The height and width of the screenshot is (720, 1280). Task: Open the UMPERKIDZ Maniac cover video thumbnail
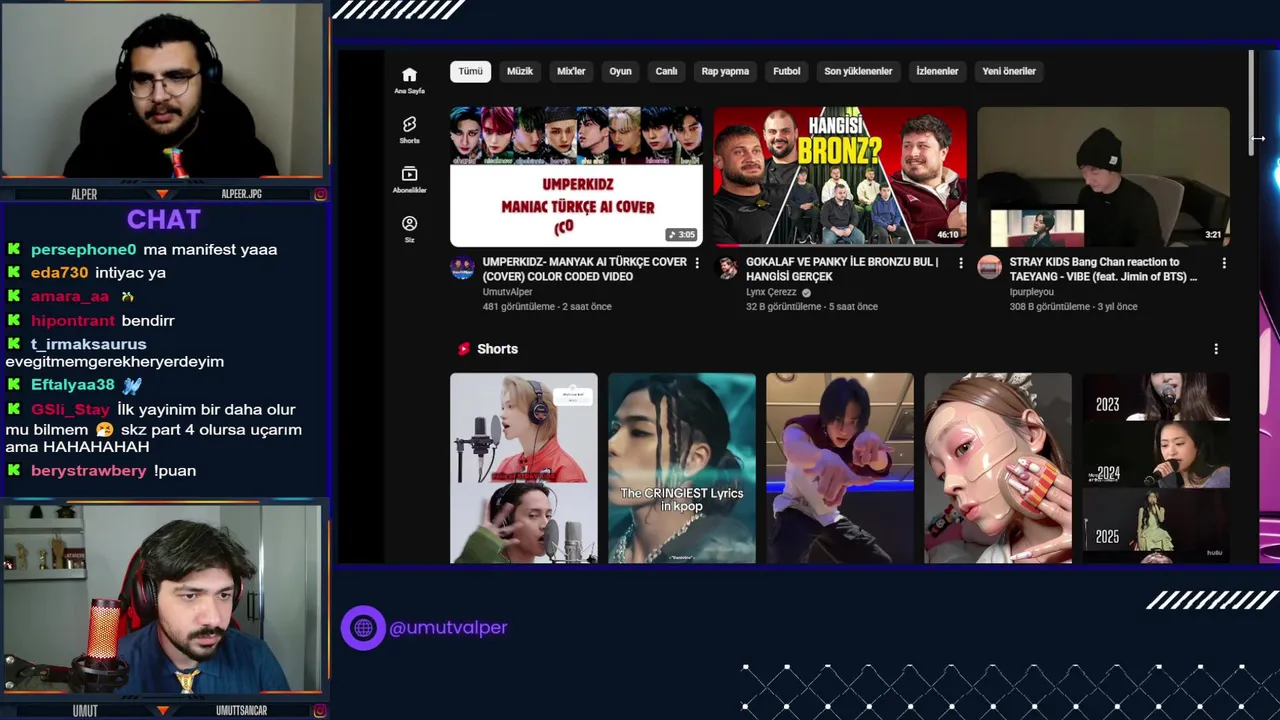[576, 176]
